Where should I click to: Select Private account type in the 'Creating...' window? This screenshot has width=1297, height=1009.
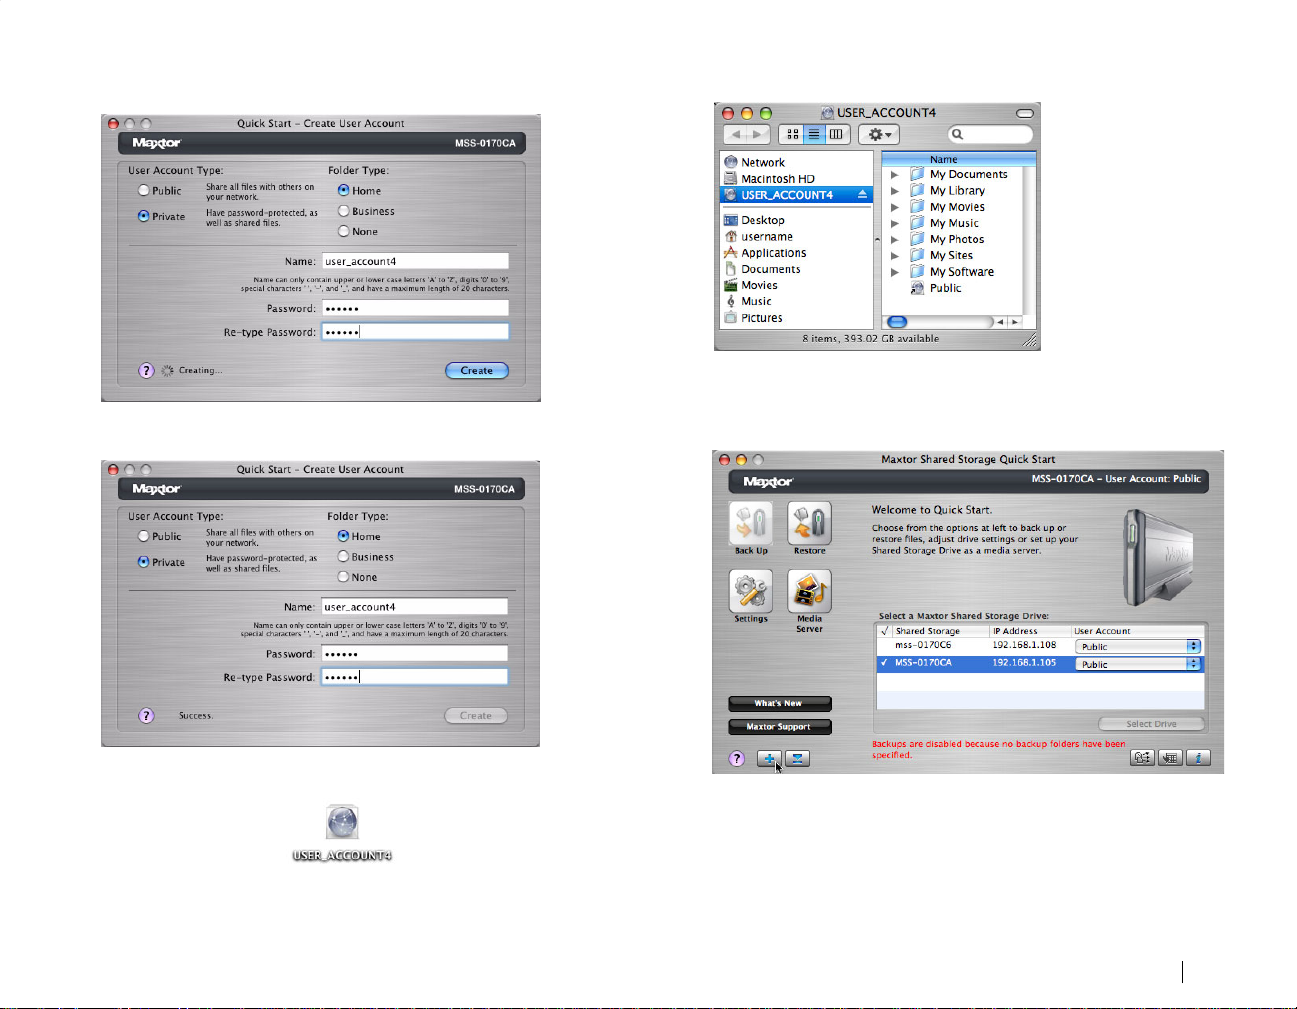144,216
